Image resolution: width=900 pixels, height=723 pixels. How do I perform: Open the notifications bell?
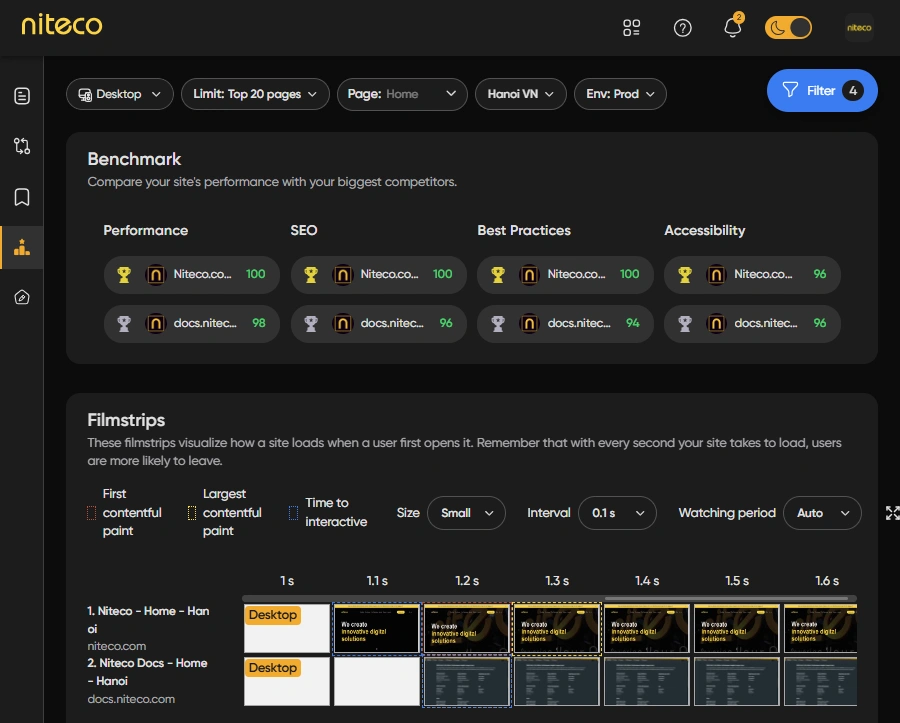[x=733, y=26]
